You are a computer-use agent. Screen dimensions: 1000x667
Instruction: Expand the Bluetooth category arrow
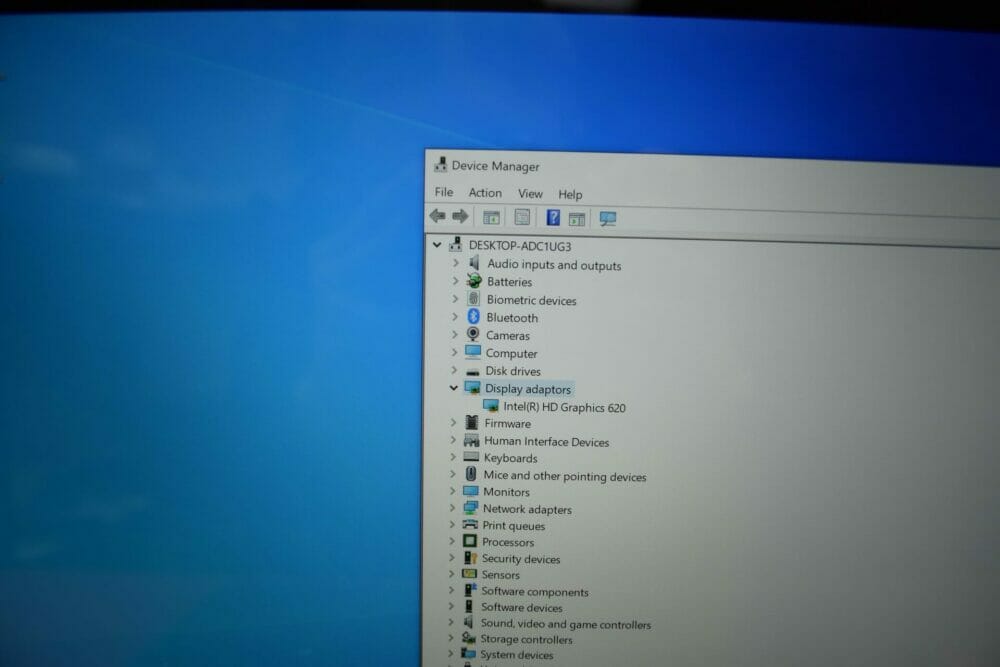[455, 316]
